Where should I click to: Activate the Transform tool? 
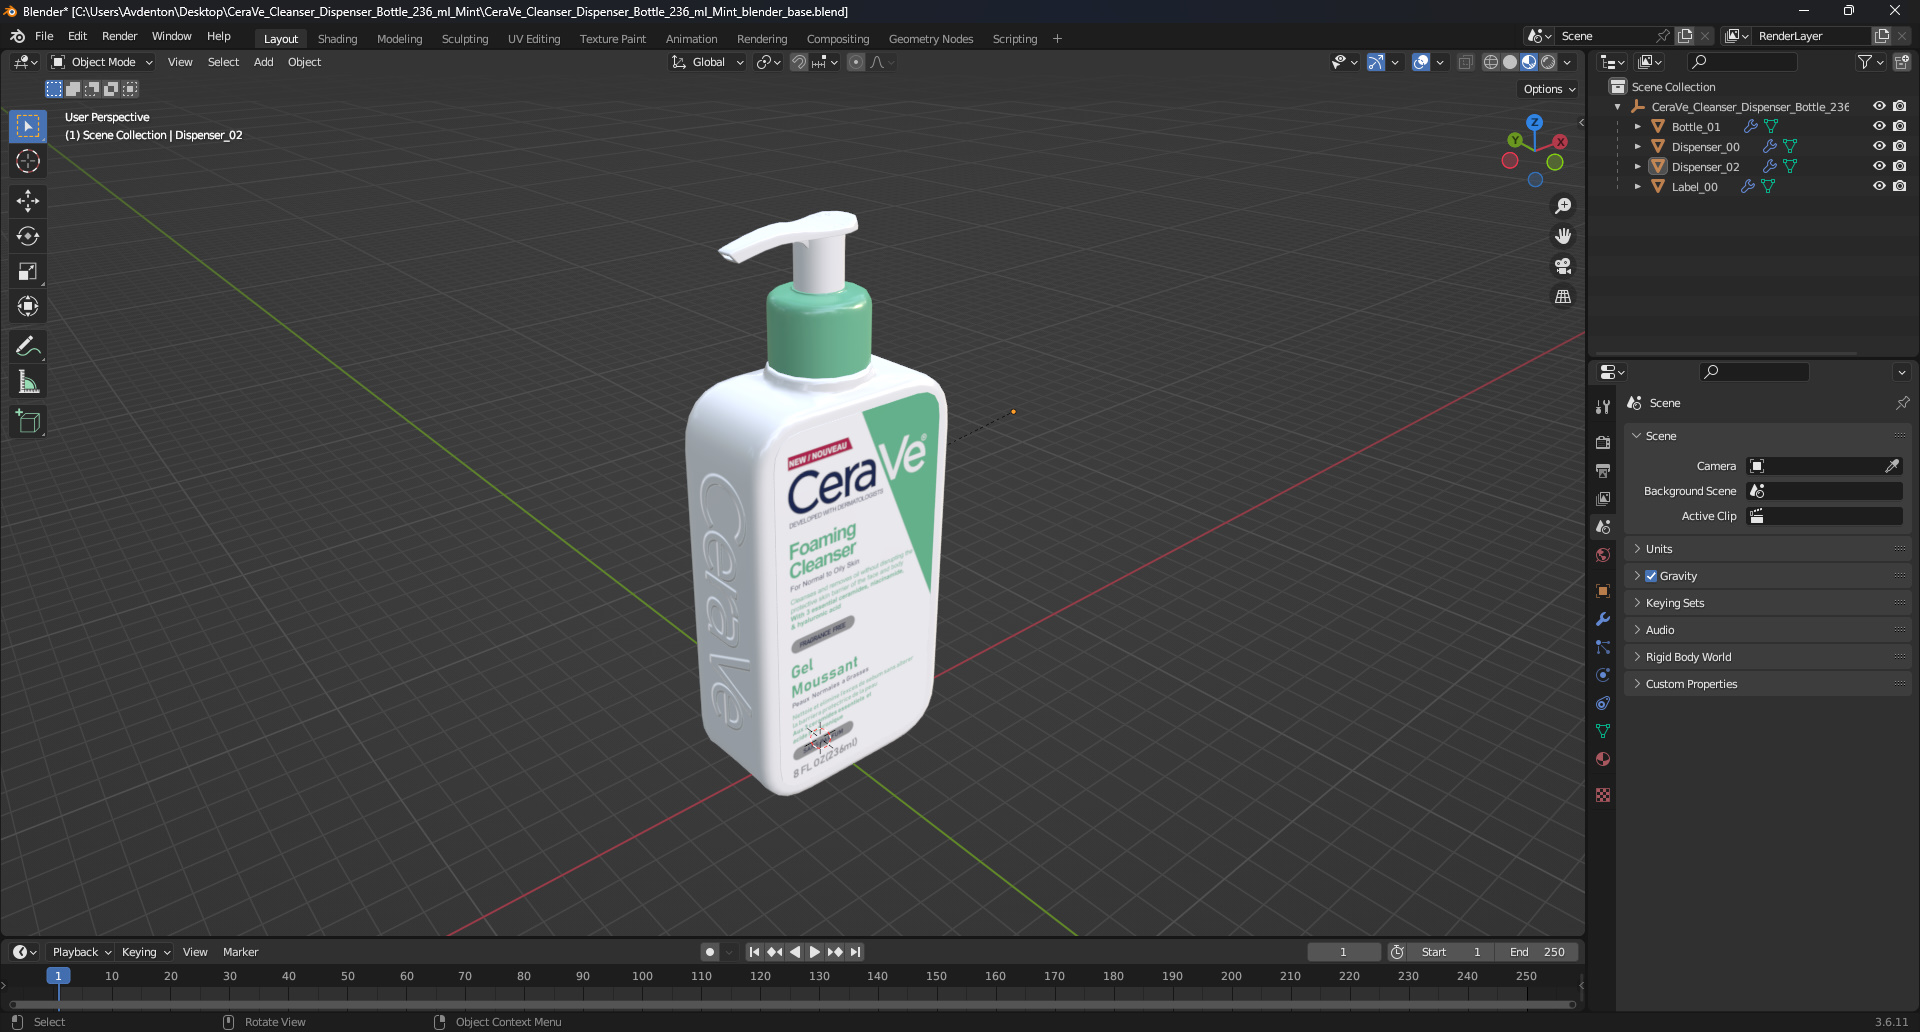pos(28,306)
